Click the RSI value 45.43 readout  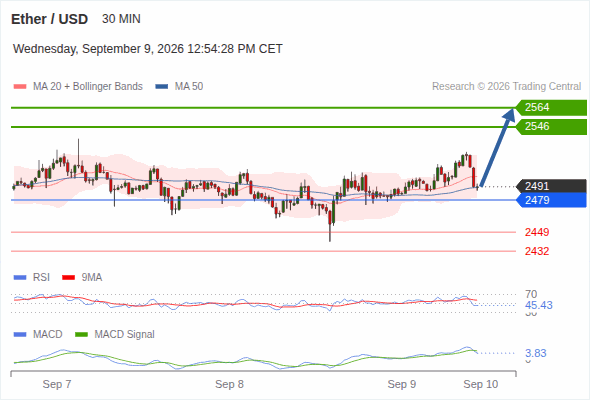538,305
